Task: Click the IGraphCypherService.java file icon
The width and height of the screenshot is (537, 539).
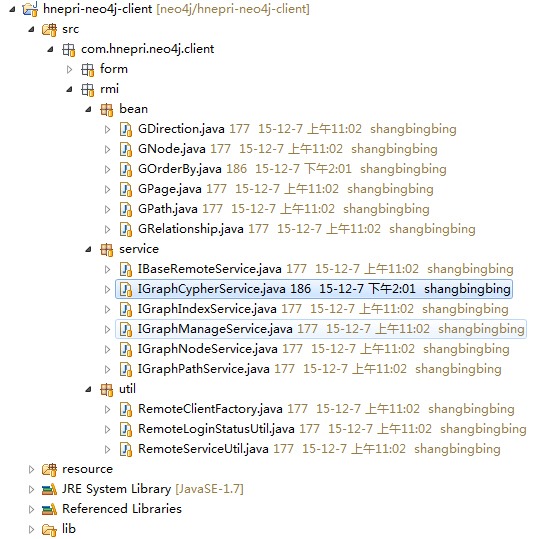Action: pyautogui.click(x=126, y=289)
